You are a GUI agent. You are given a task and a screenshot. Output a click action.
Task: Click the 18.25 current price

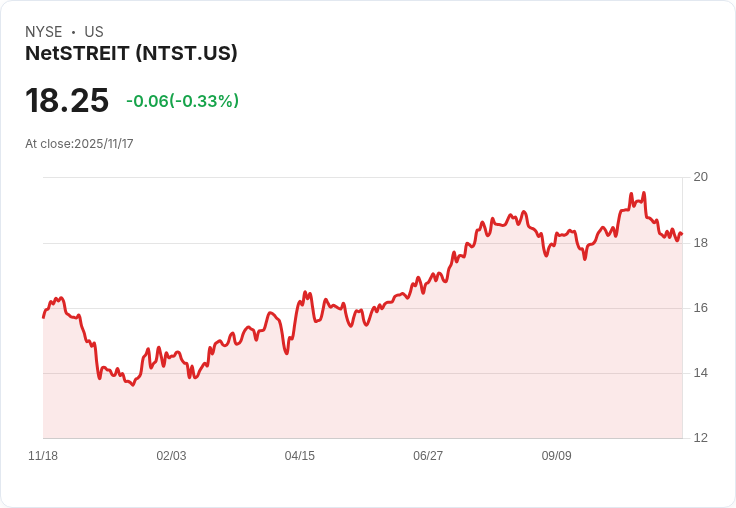(x=67, y=100)
